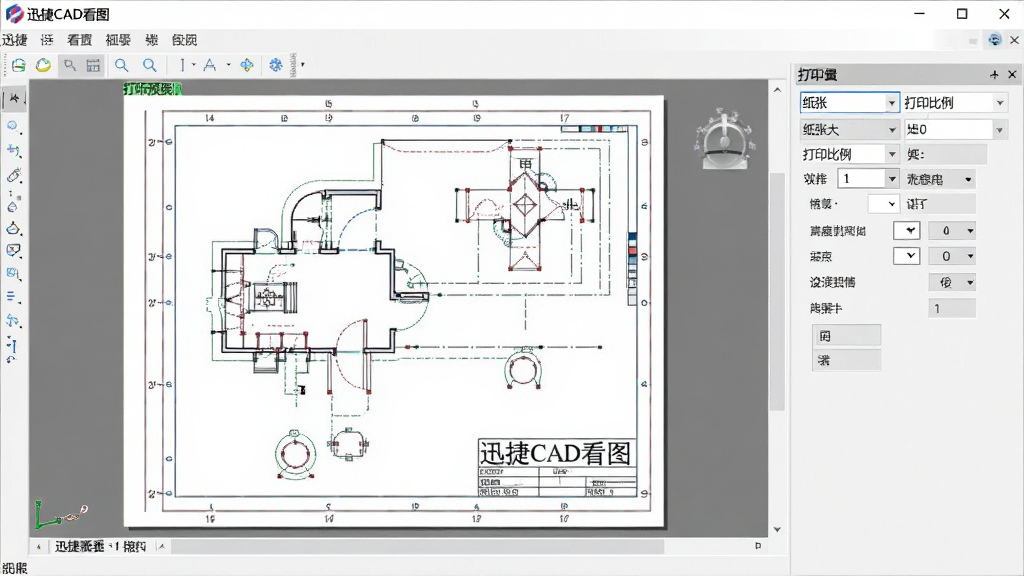The height and width of the screenshot is (576, 1024).
Task: Click the bottom field showing 1 in panel
Action: (952, 308)
